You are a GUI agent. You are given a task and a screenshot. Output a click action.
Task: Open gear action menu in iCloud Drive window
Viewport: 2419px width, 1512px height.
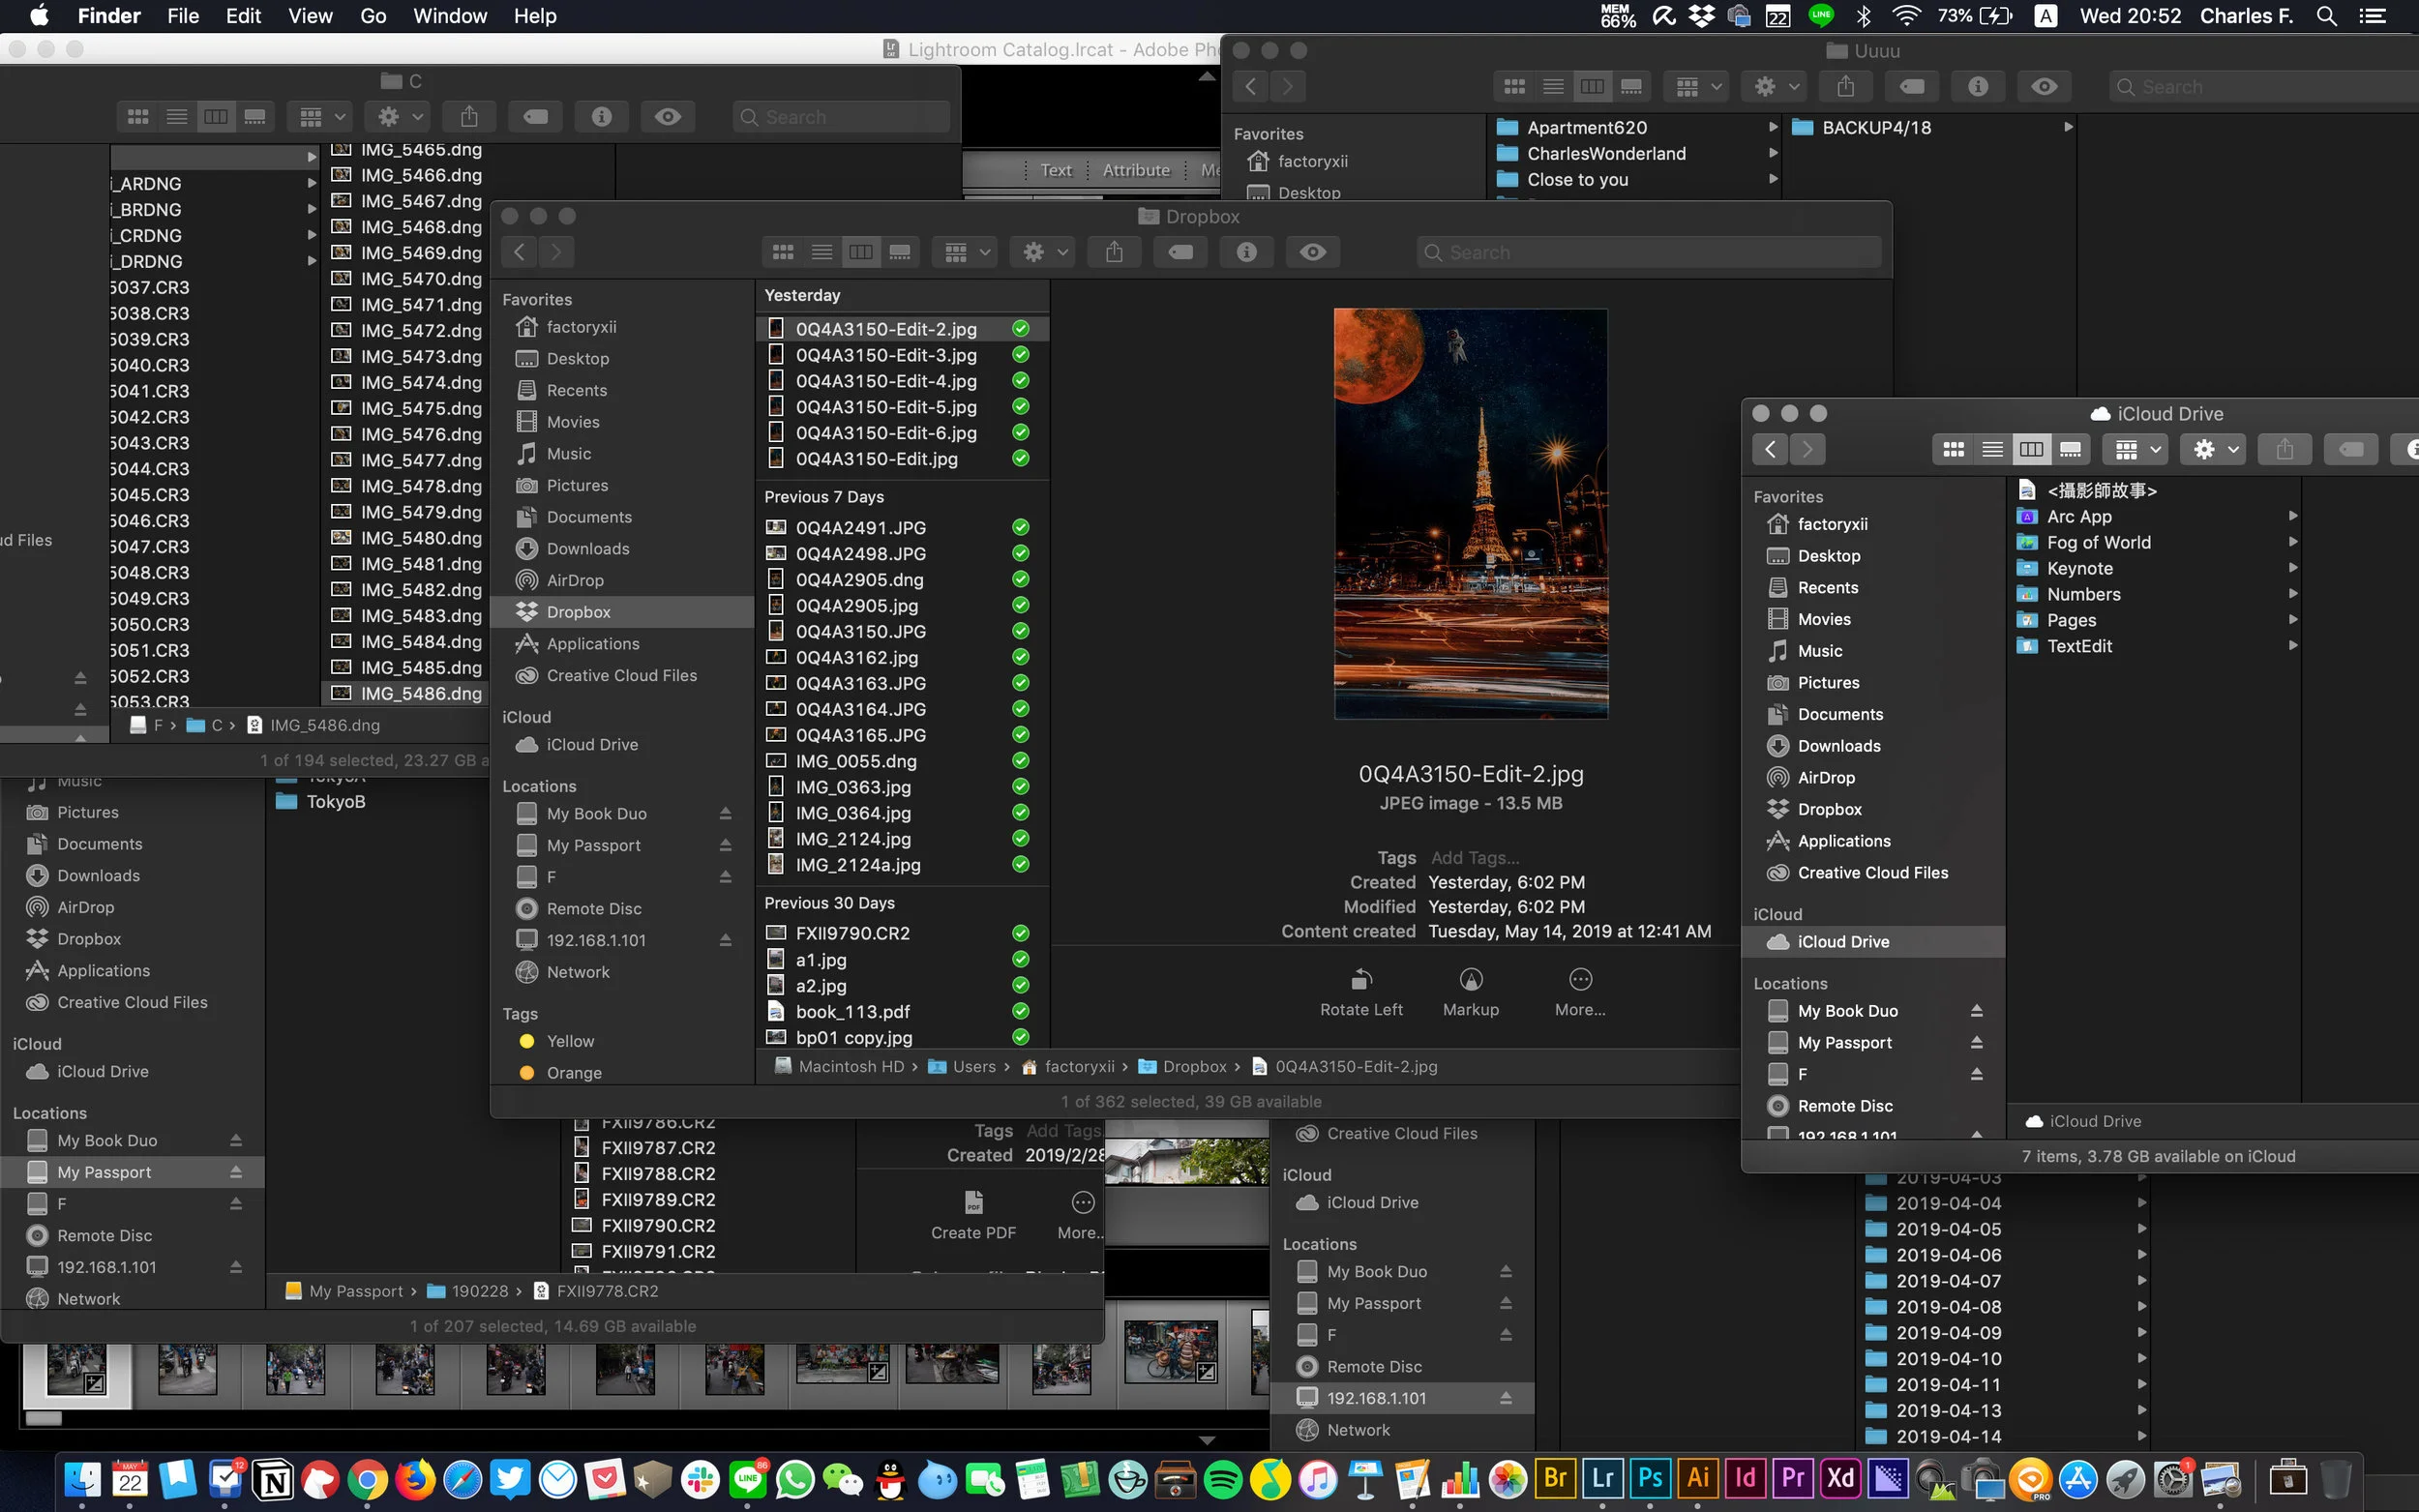2215,449
